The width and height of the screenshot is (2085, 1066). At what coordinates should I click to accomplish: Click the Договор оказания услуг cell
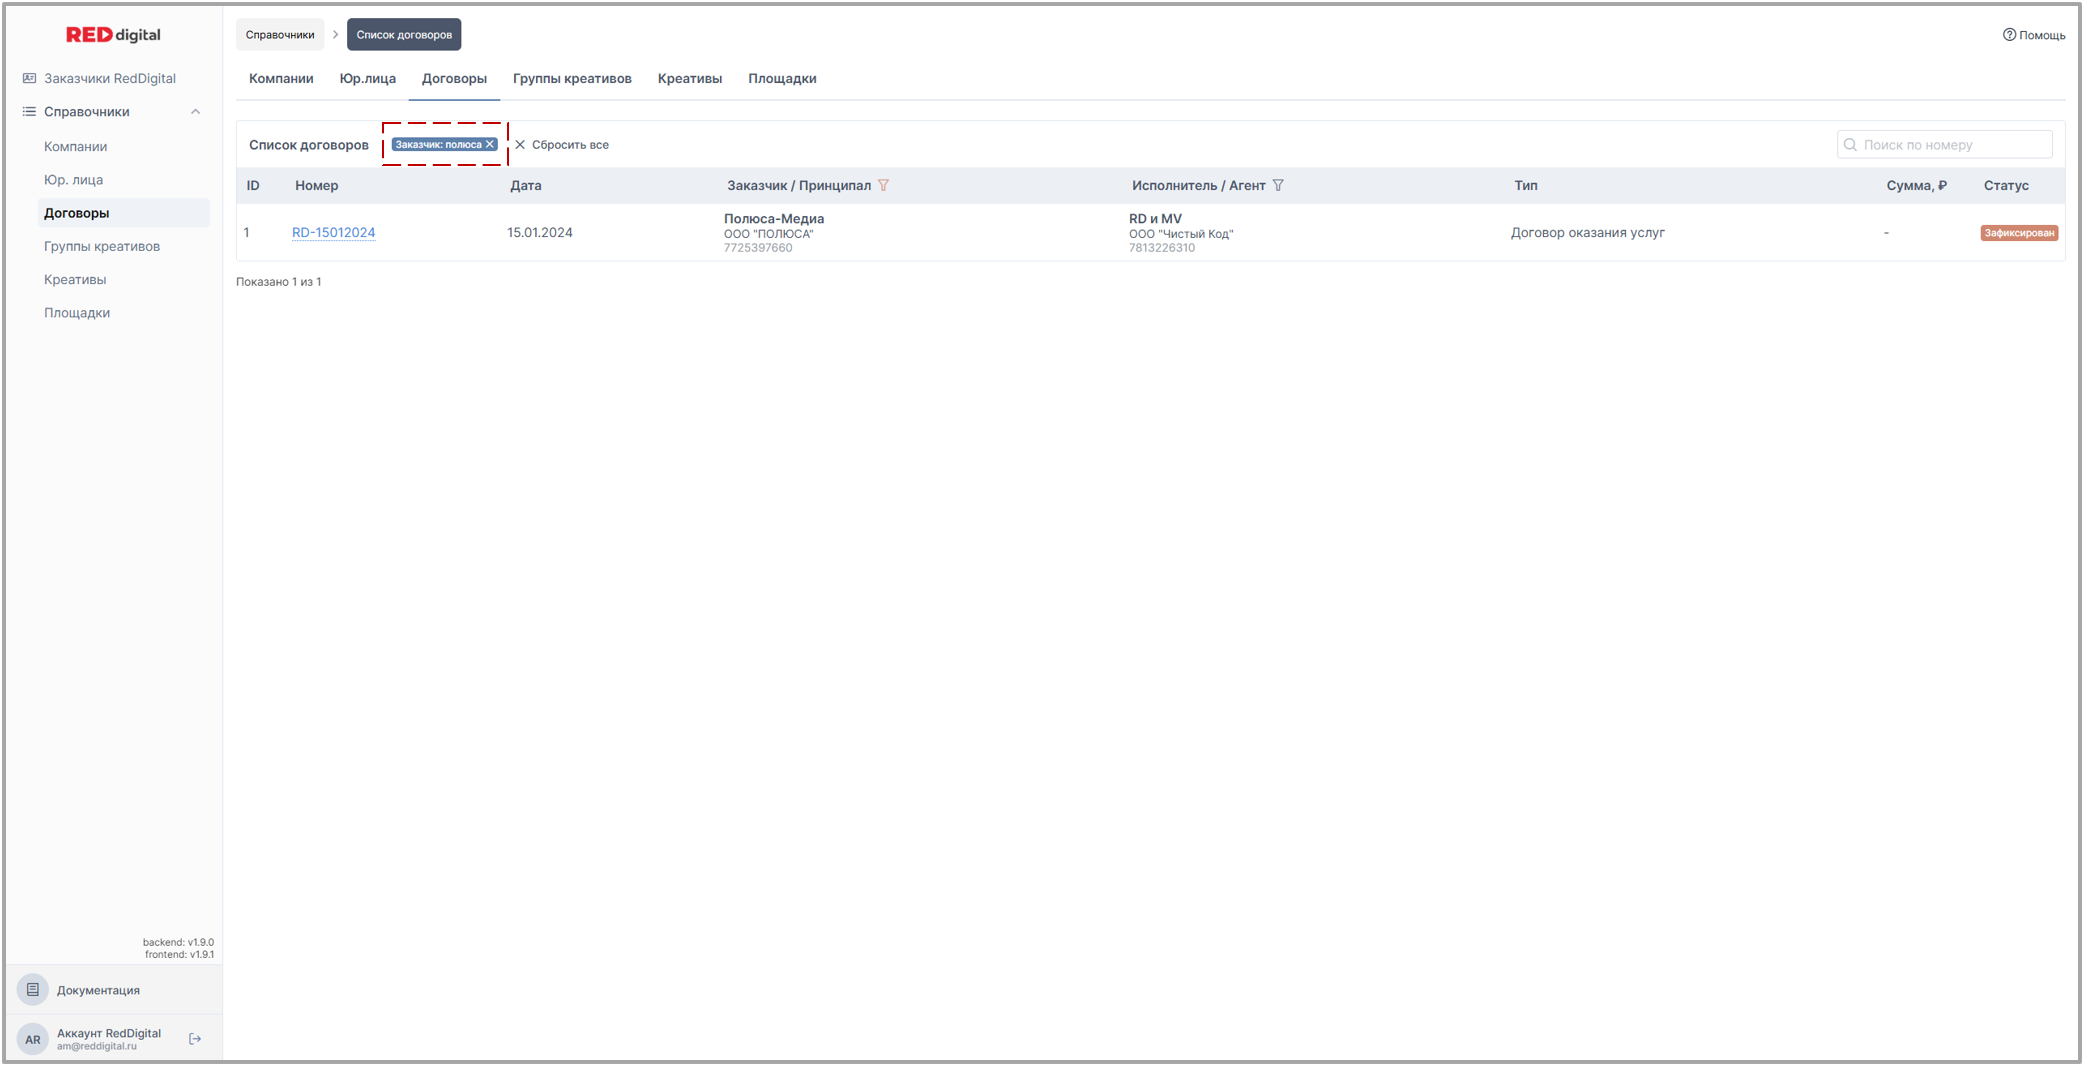click(1587, 233)
